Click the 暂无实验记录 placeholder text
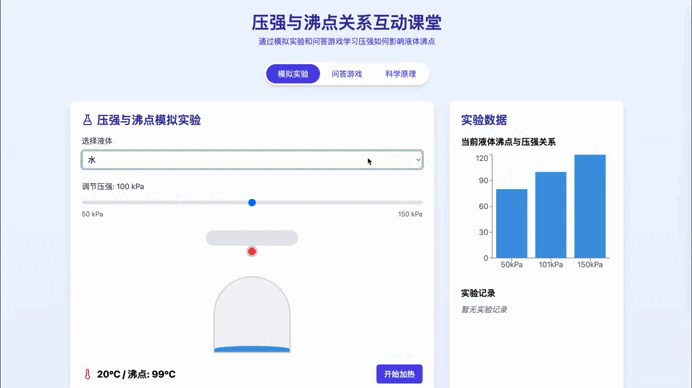This screenshot has width=692, height=388. coord(484,309)
